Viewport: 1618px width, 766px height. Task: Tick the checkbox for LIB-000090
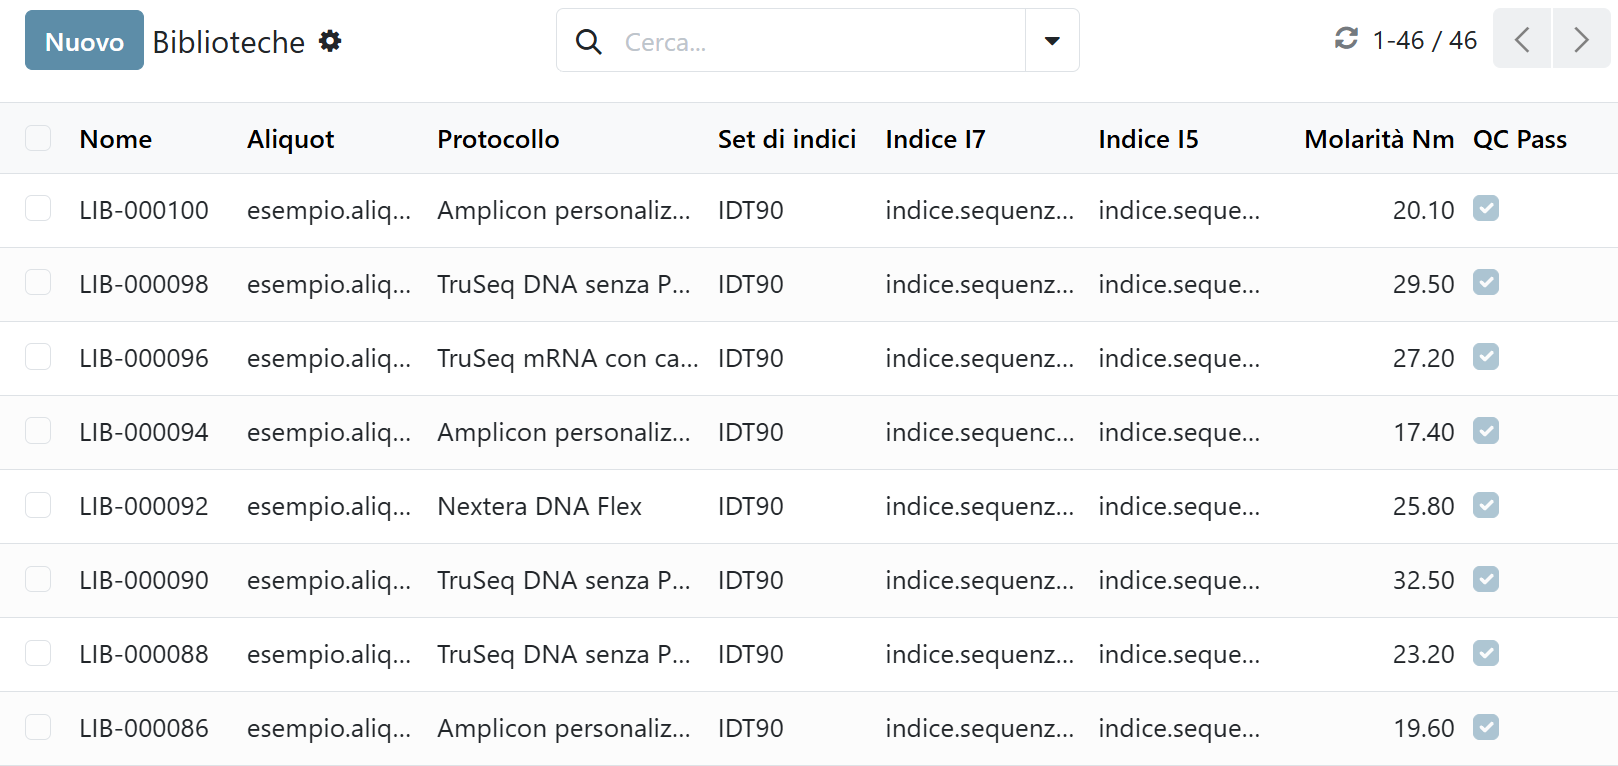pyautogui.click(x=38, y=579)
